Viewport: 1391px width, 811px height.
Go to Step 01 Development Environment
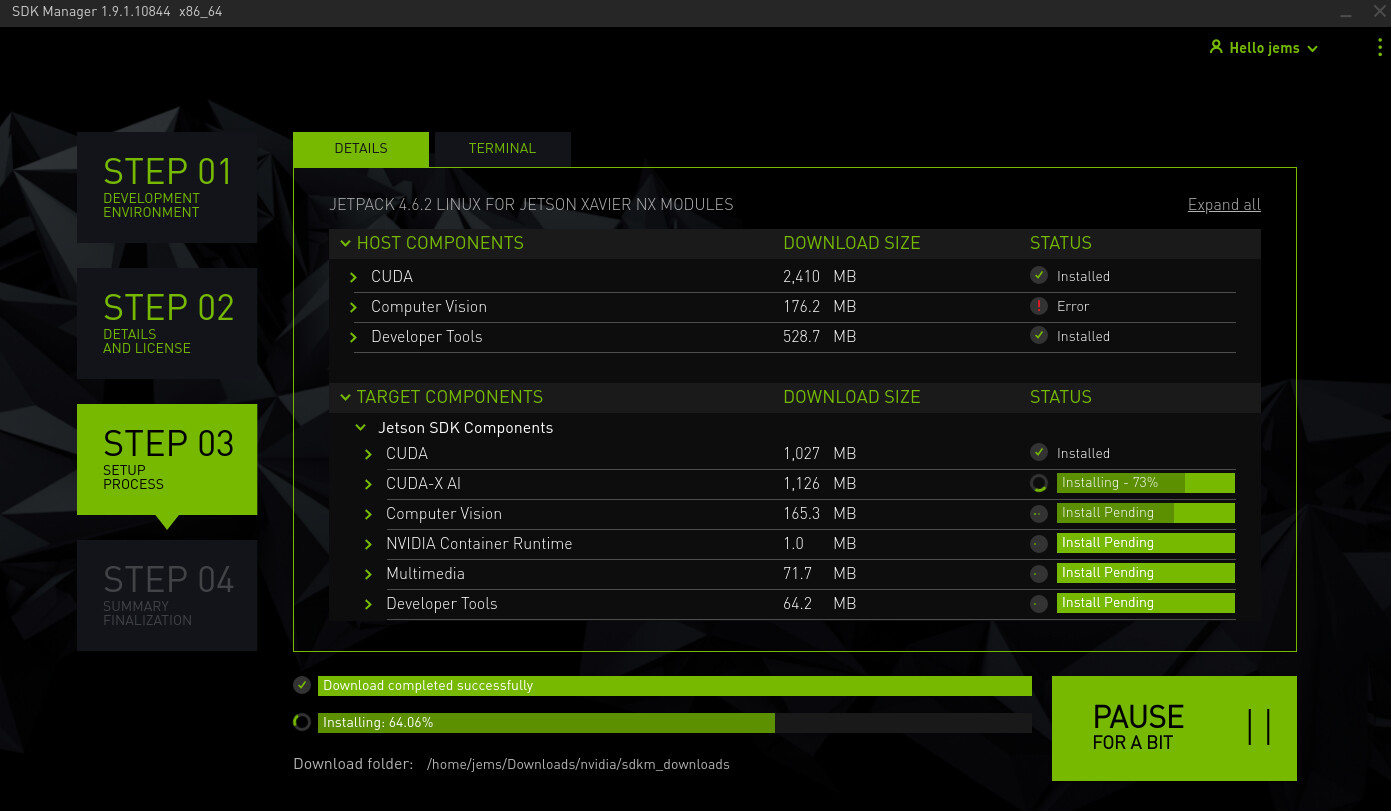pos(167,188)
